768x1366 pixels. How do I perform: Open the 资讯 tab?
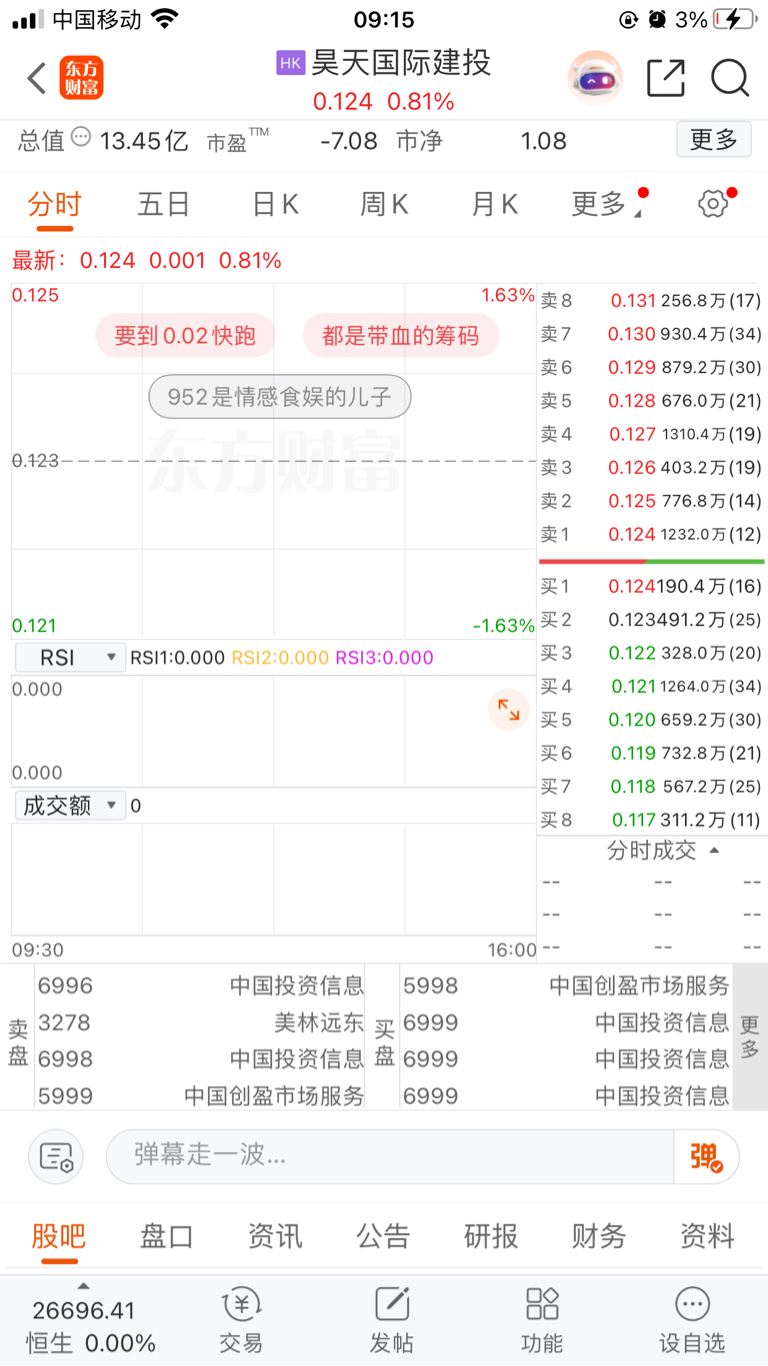pos(275,1237)
